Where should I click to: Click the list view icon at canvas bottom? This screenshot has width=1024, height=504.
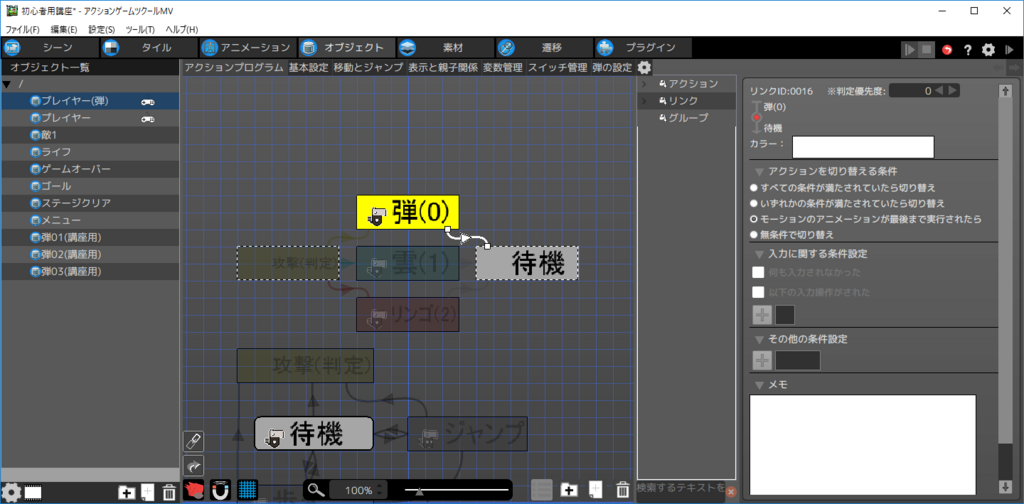pos(541,490)
